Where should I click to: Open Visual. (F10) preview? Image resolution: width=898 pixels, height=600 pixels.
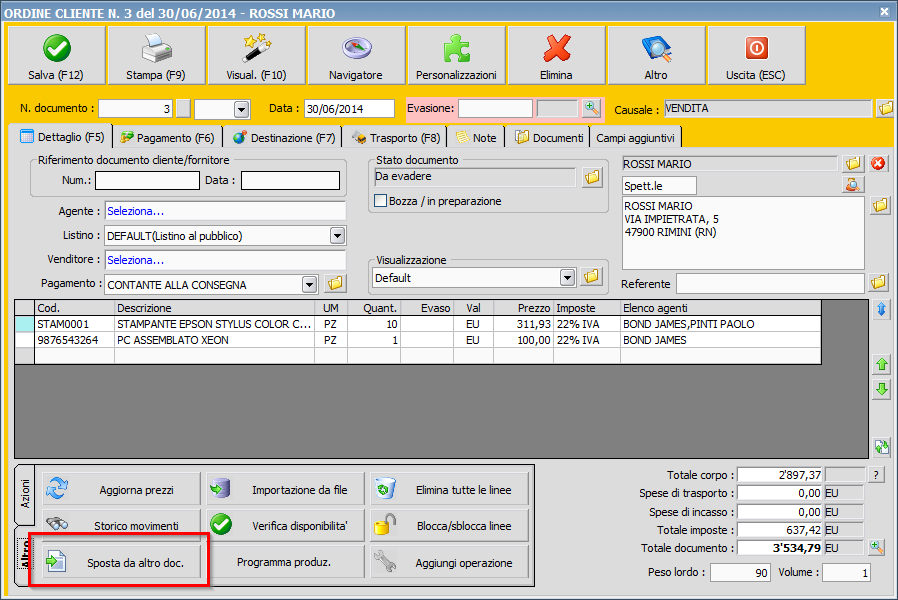pyautogui.click(x=256, y=55)
